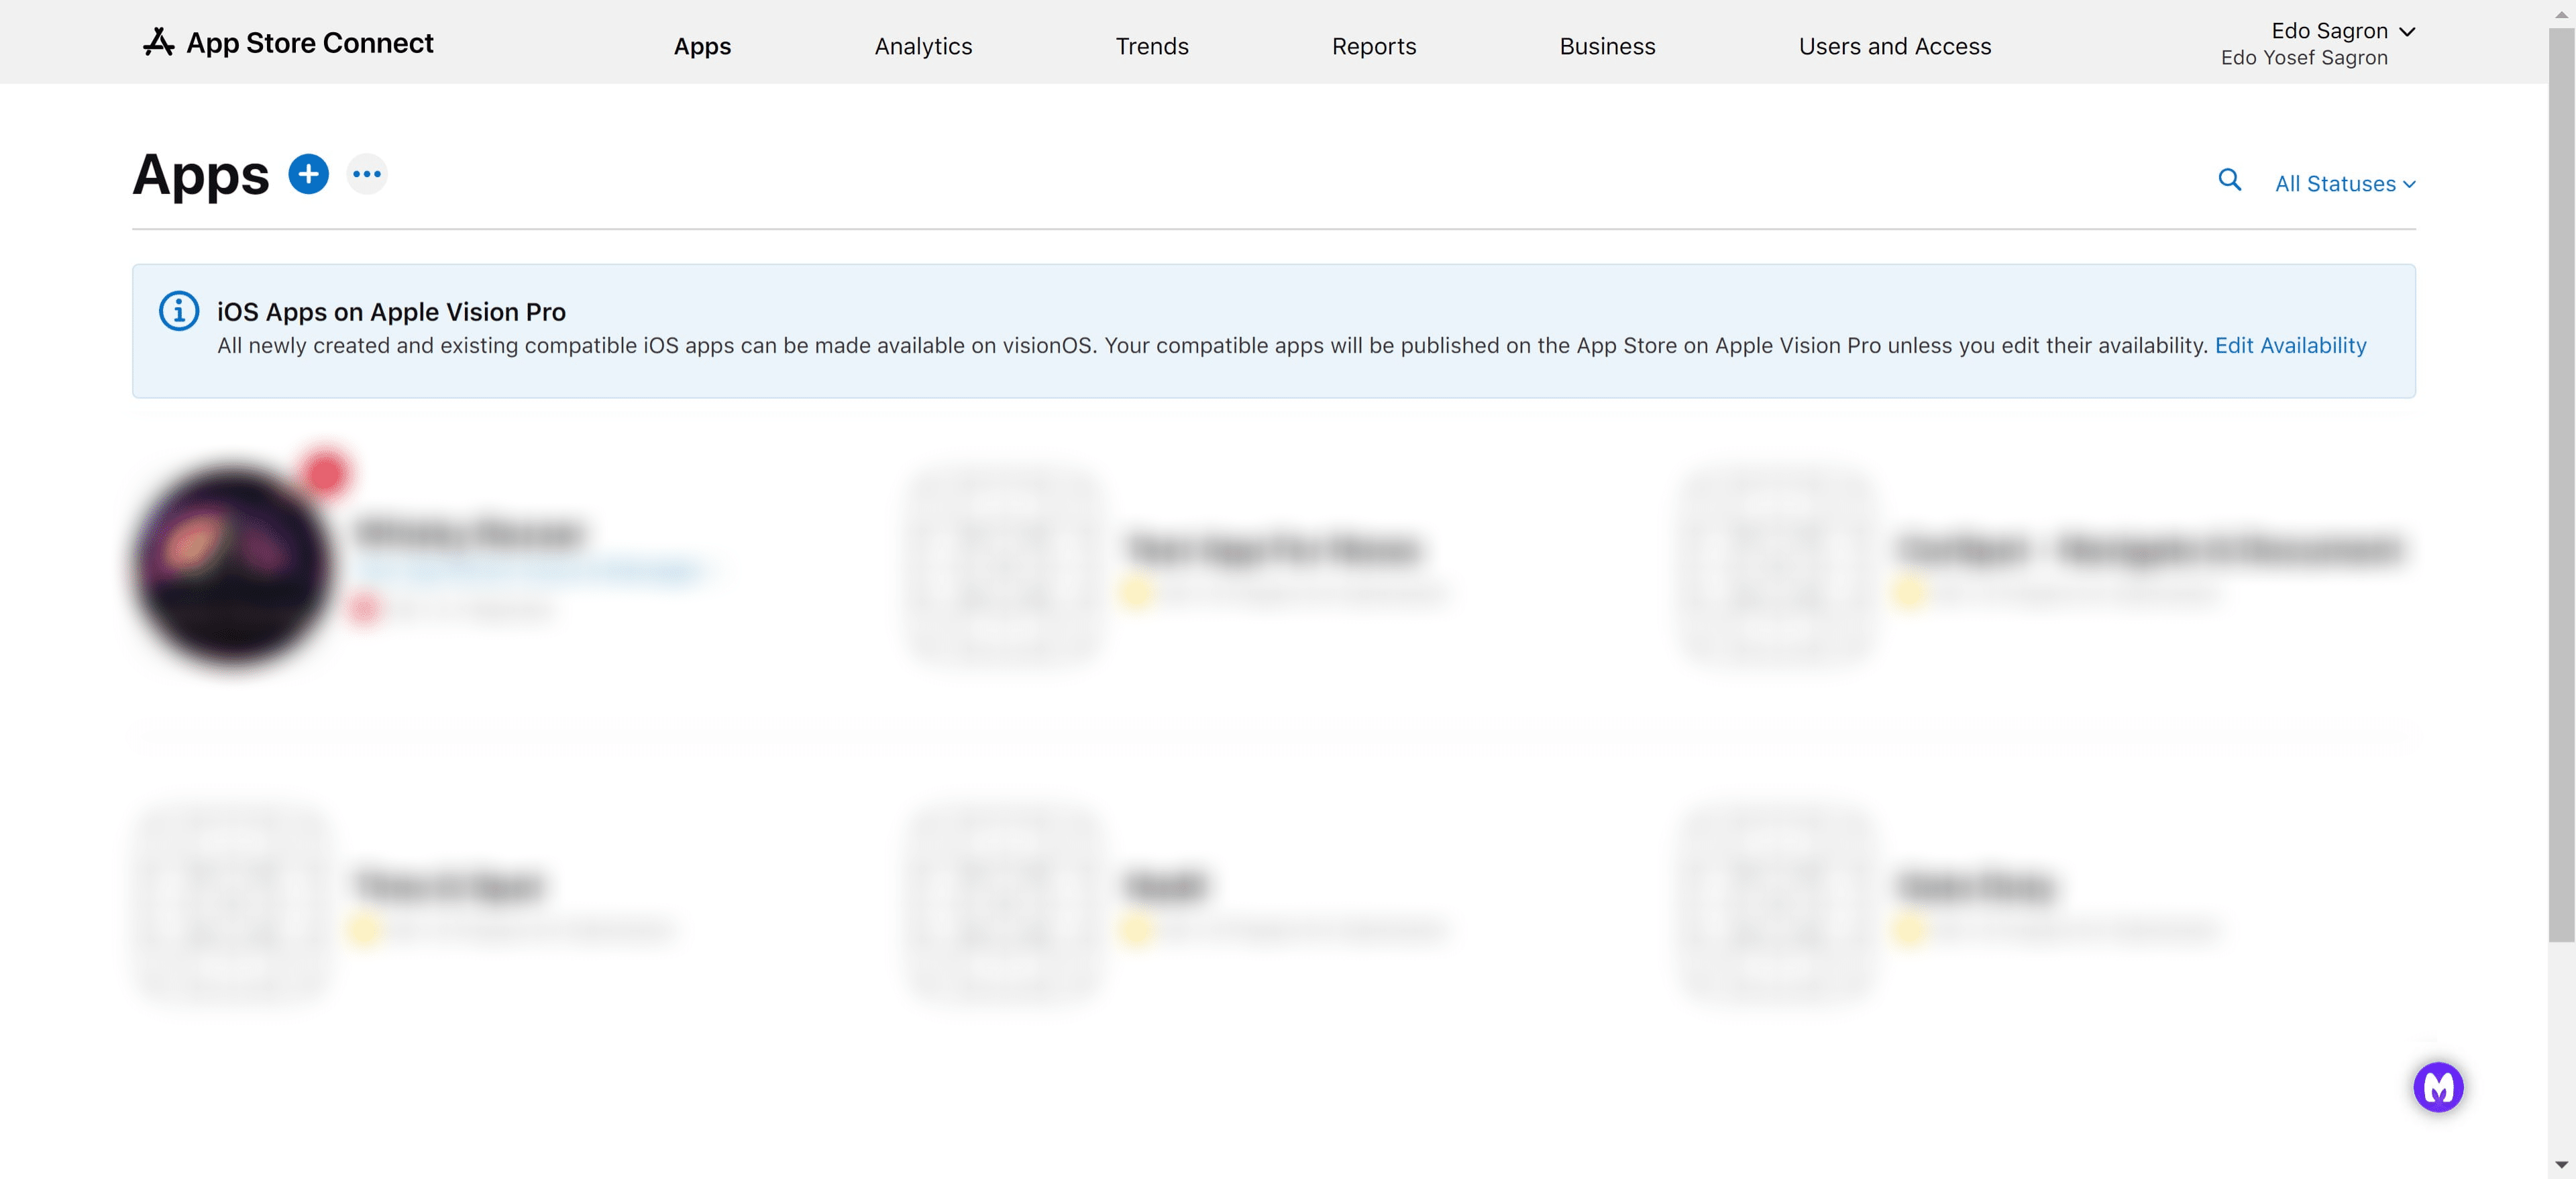
Task: Click the info icon in the banner
Action: coord(179,311)
